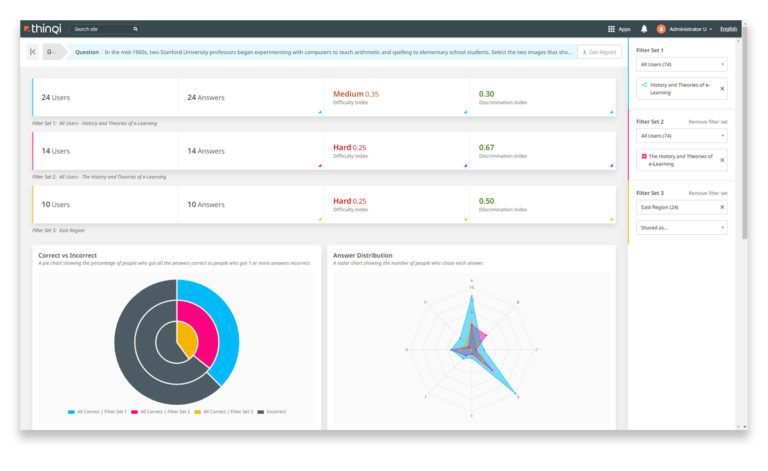
Task: Click the search magnifier icon
Action: 135,29
